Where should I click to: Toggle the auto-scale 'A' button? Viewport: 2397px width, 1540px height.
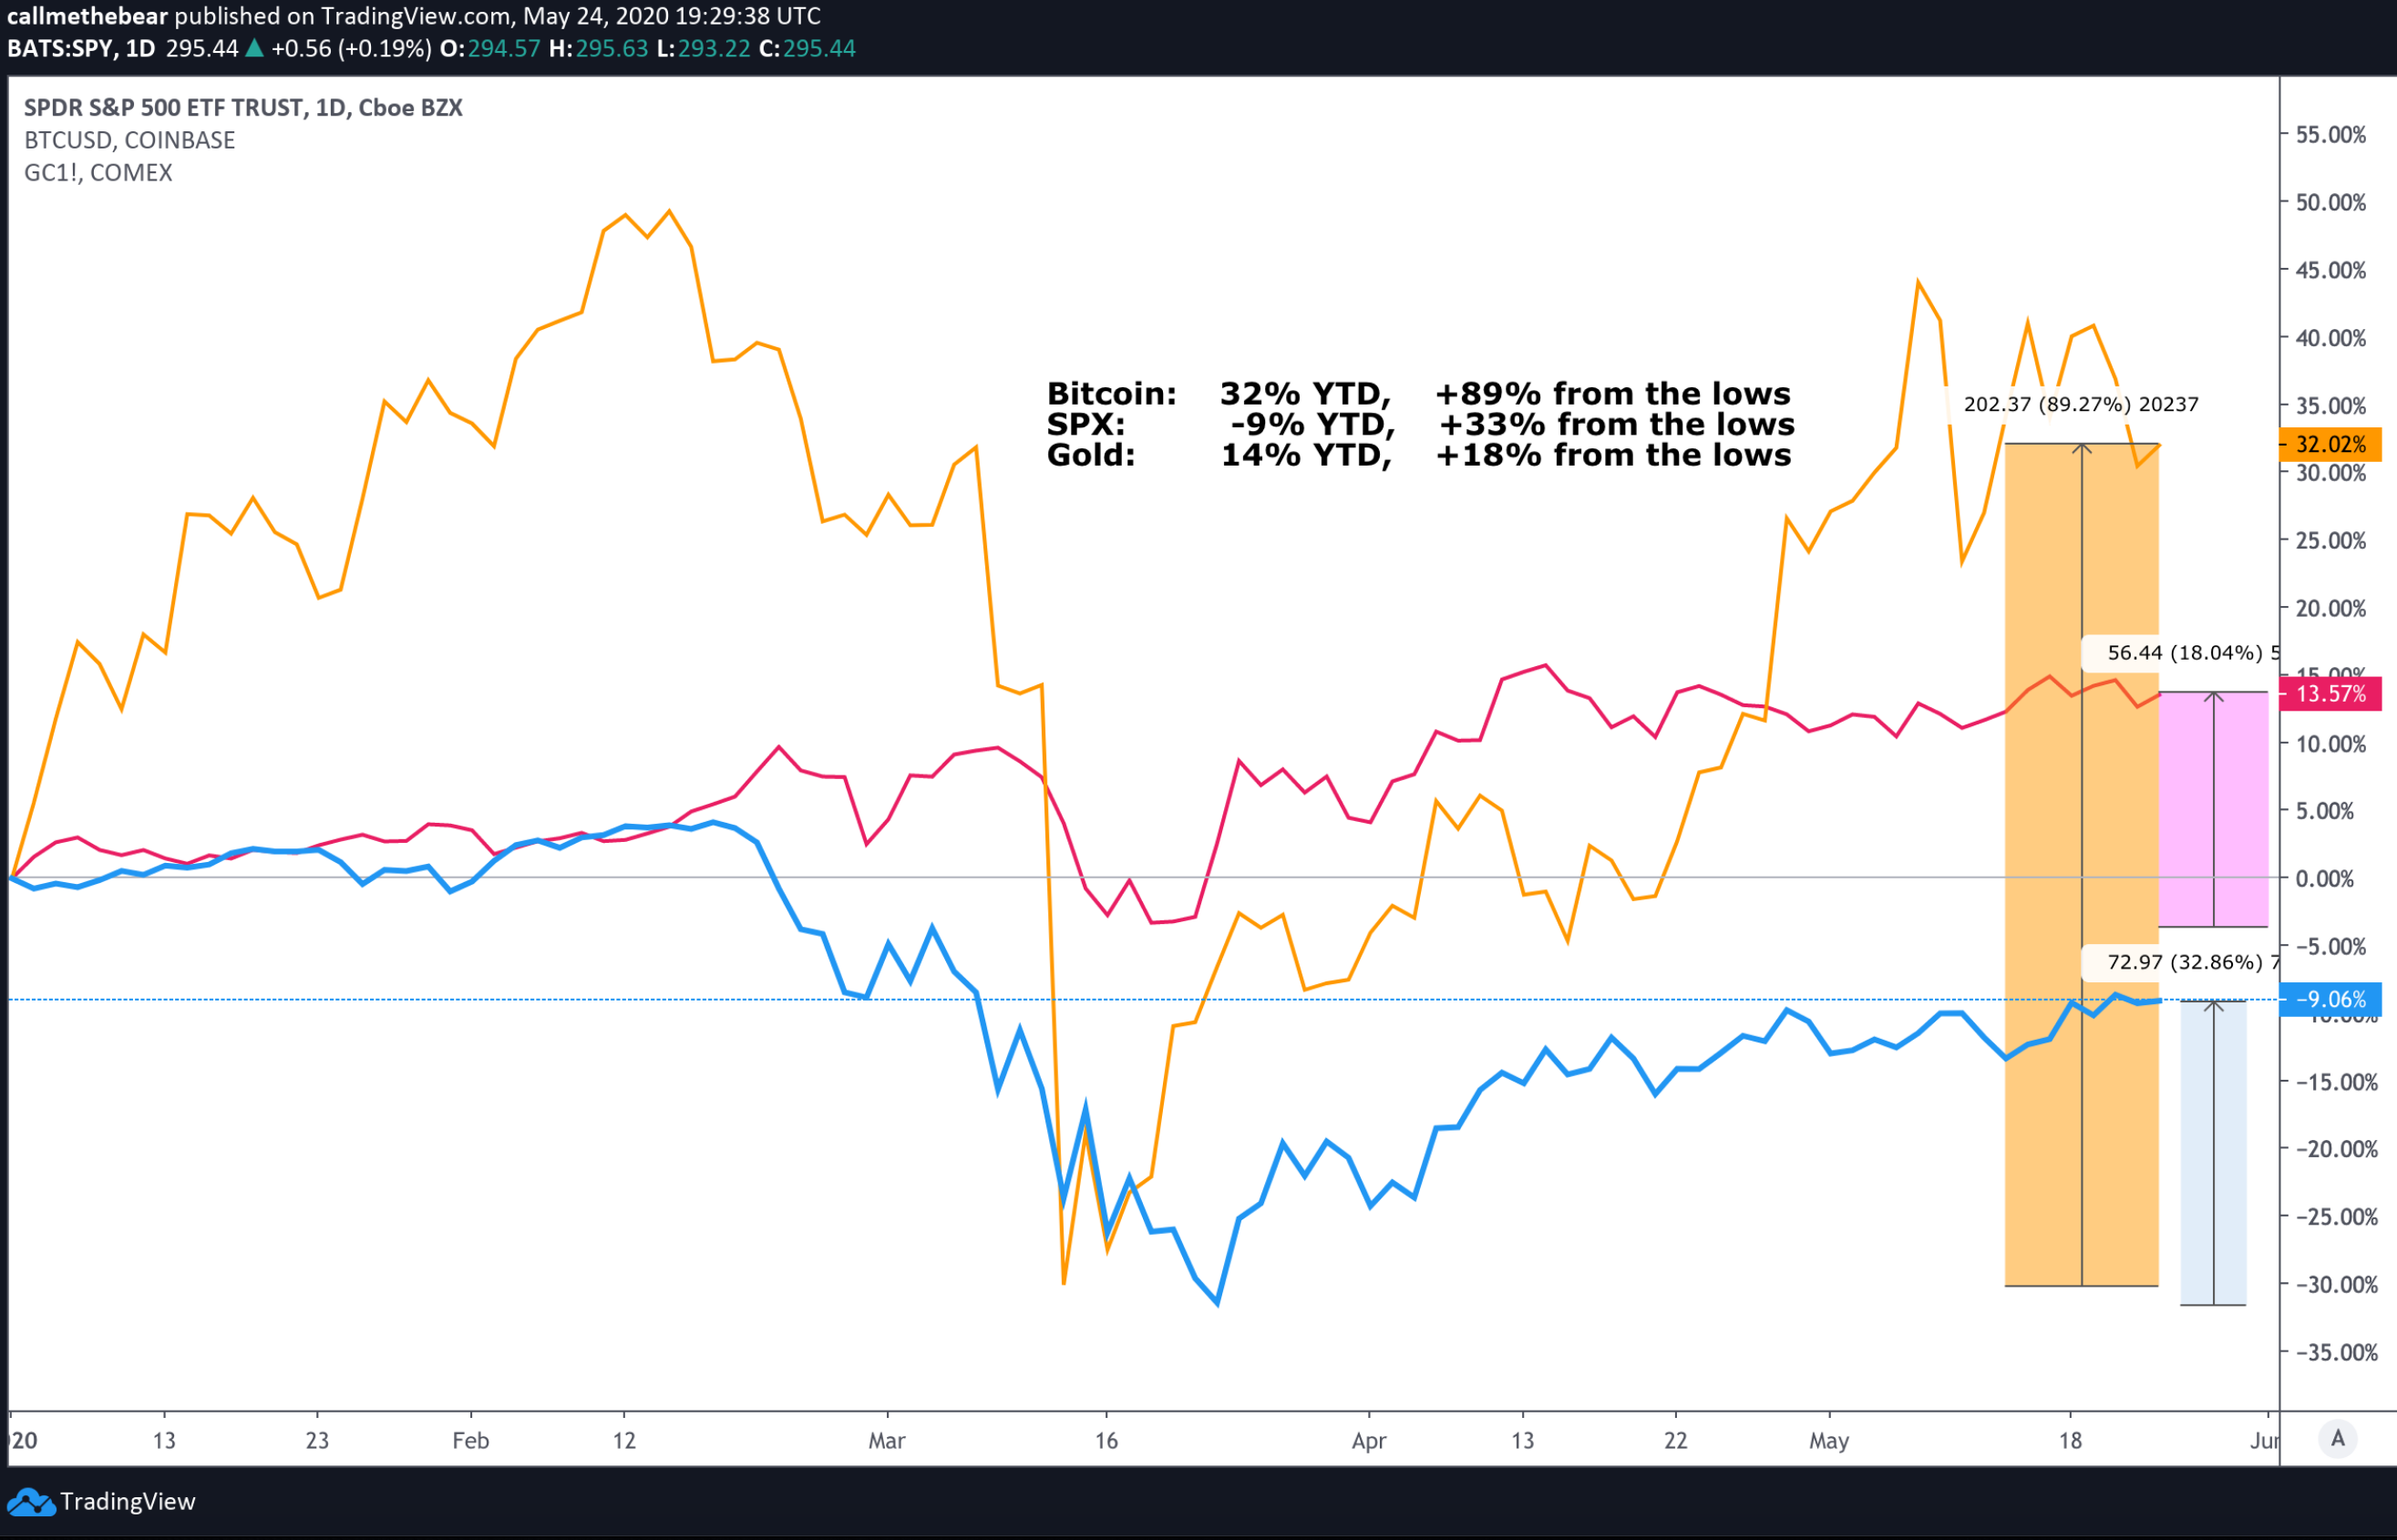[x=2338, y=1439]
